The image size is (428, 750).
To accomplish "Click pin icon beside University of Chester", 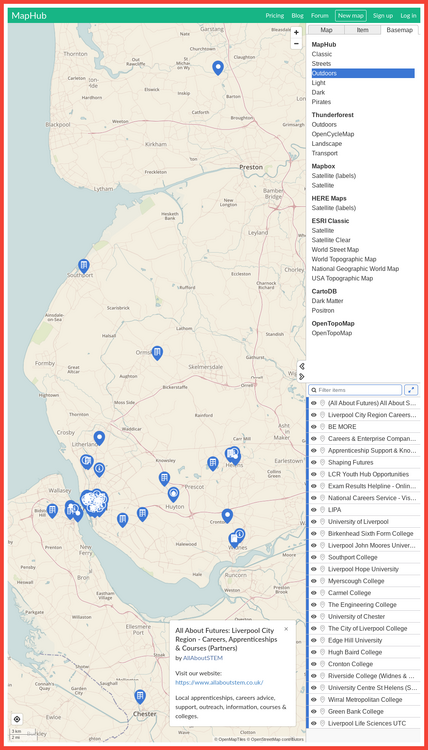I will (322, 617).
